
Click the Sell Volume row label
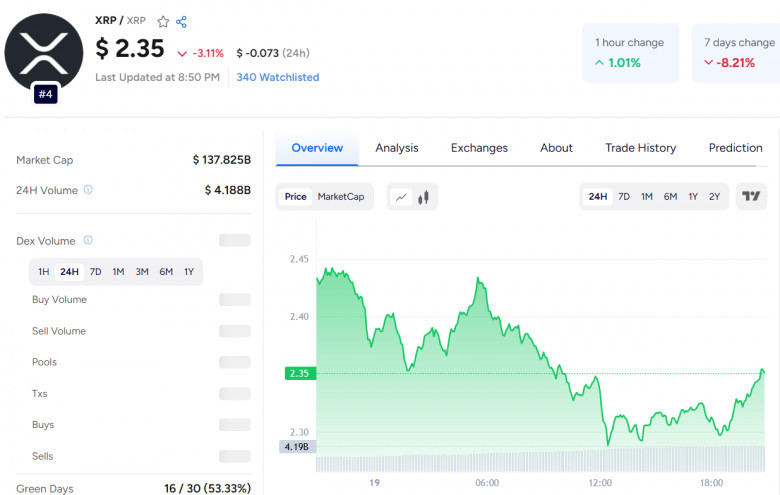(59, 331)
